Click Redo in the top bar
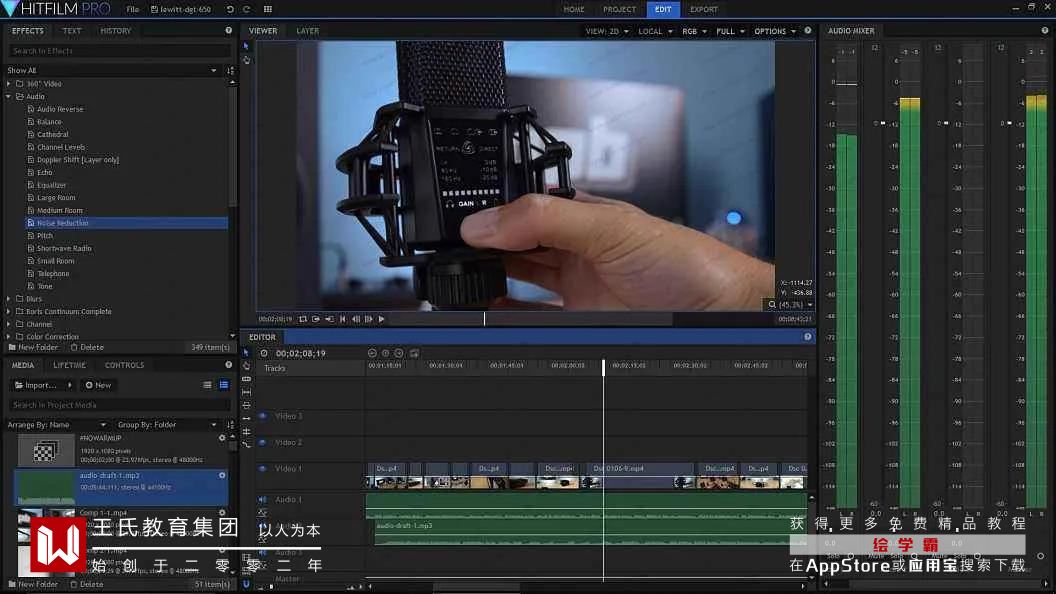Screen dimensions: 1056x594 tap(246, 9)
